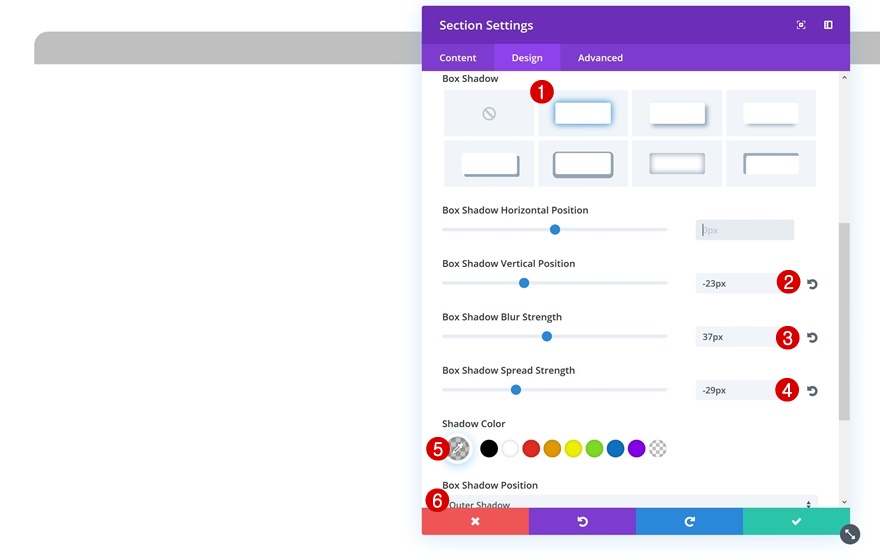Click the focus mode icon in header
The height and width of the screenshot is (555, 880).
(x=801, y=25)
